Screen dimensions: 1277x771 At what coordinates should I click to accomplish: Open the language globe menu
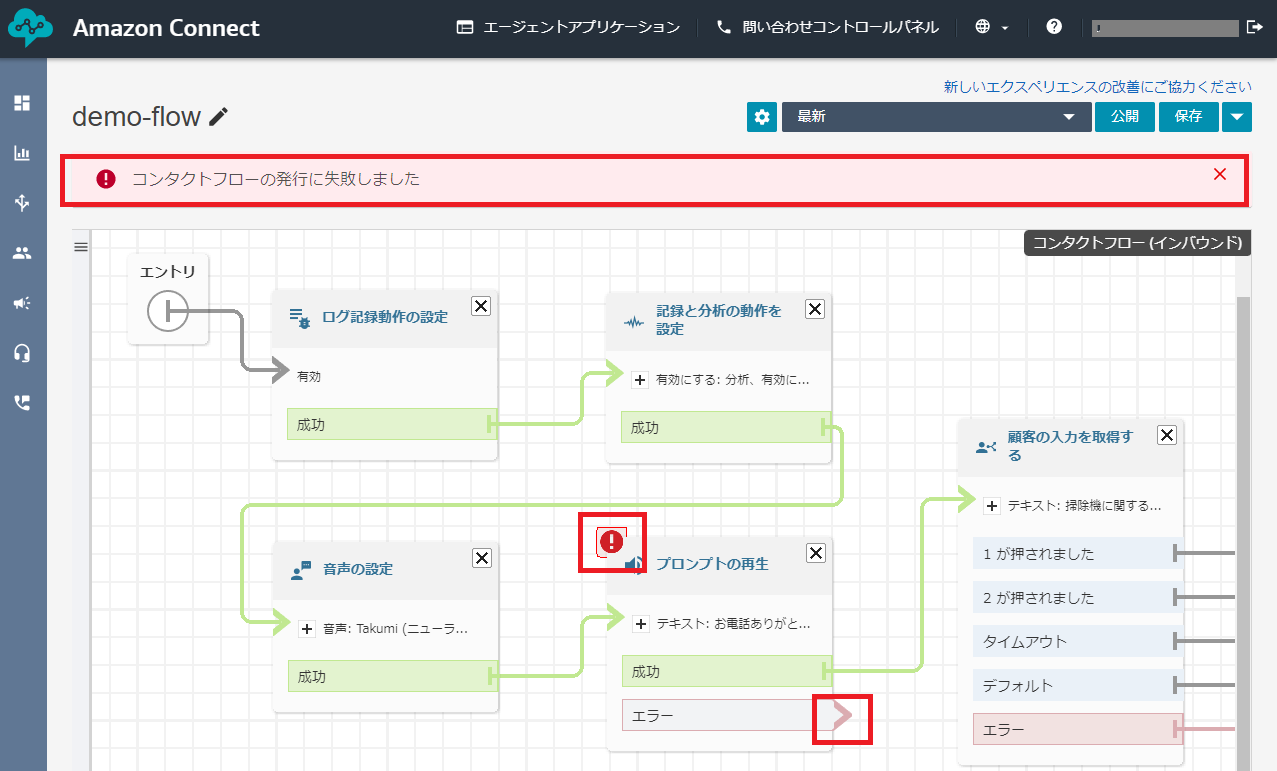(992, 27)
